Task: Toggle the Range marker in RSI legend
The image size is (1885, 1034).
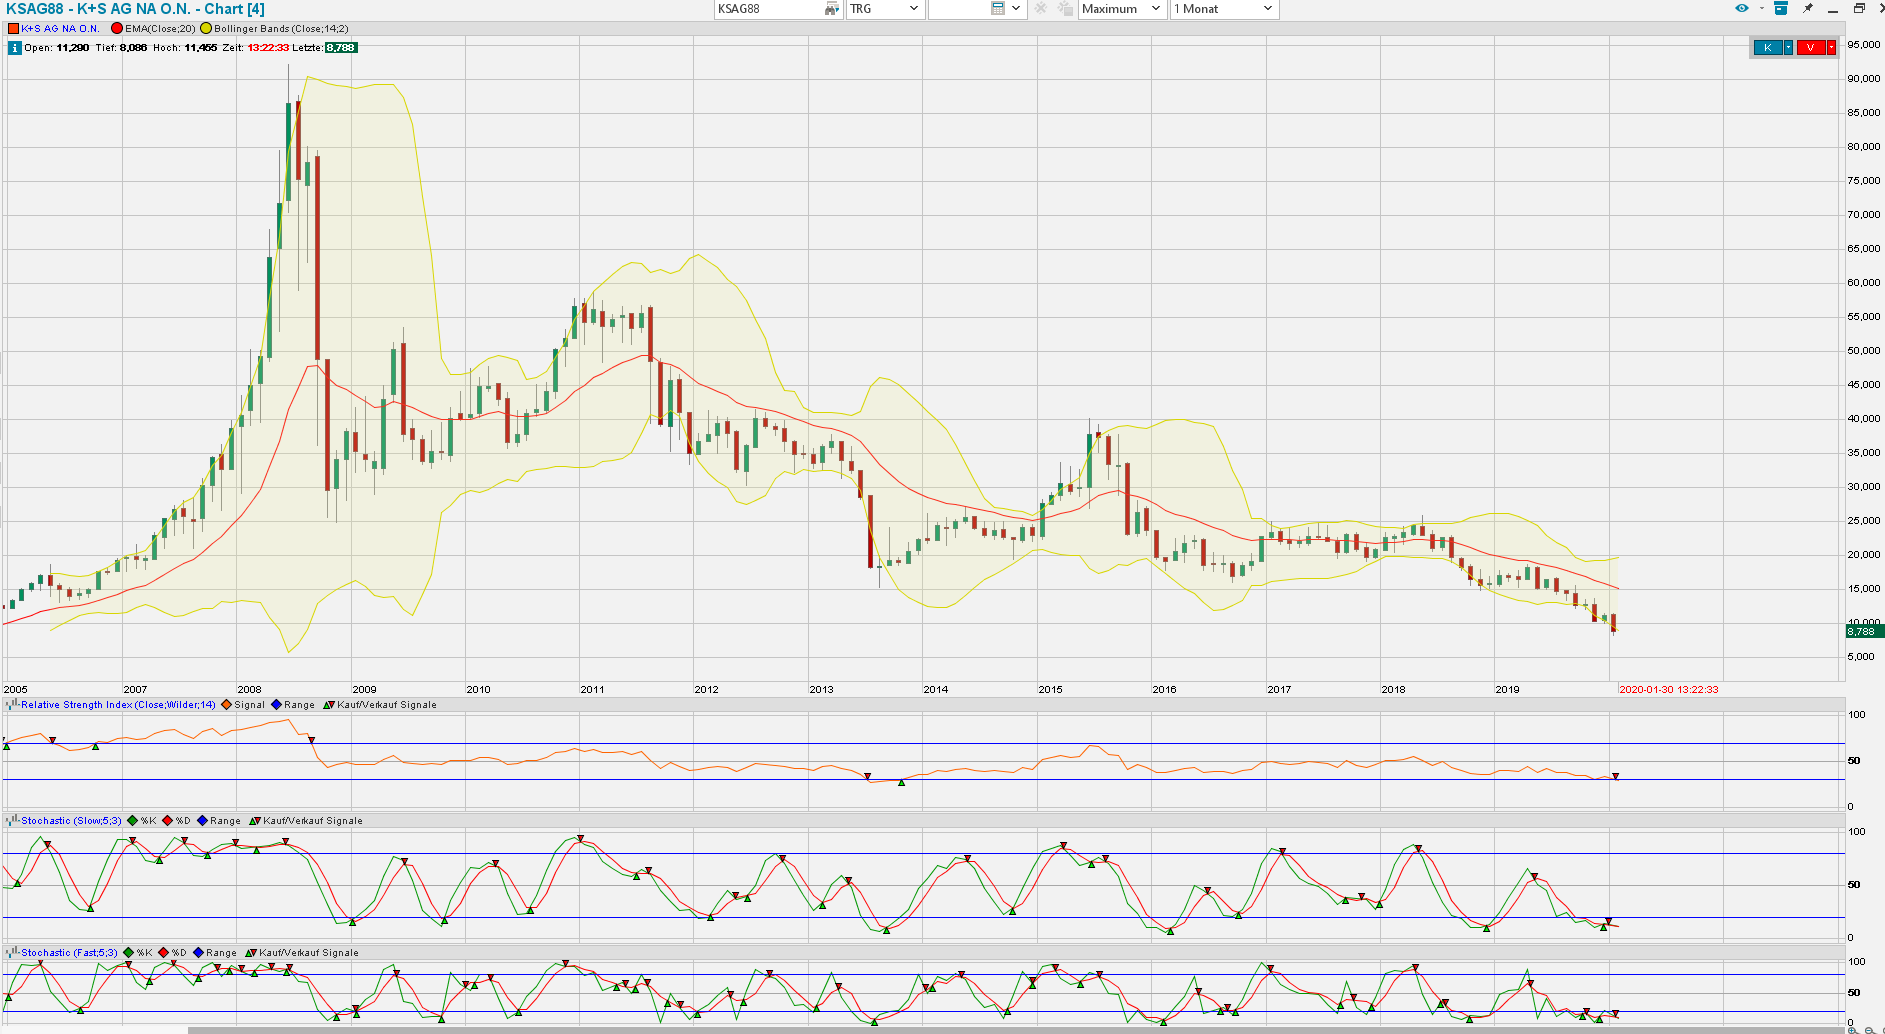Action: click(x=277, y=705)
